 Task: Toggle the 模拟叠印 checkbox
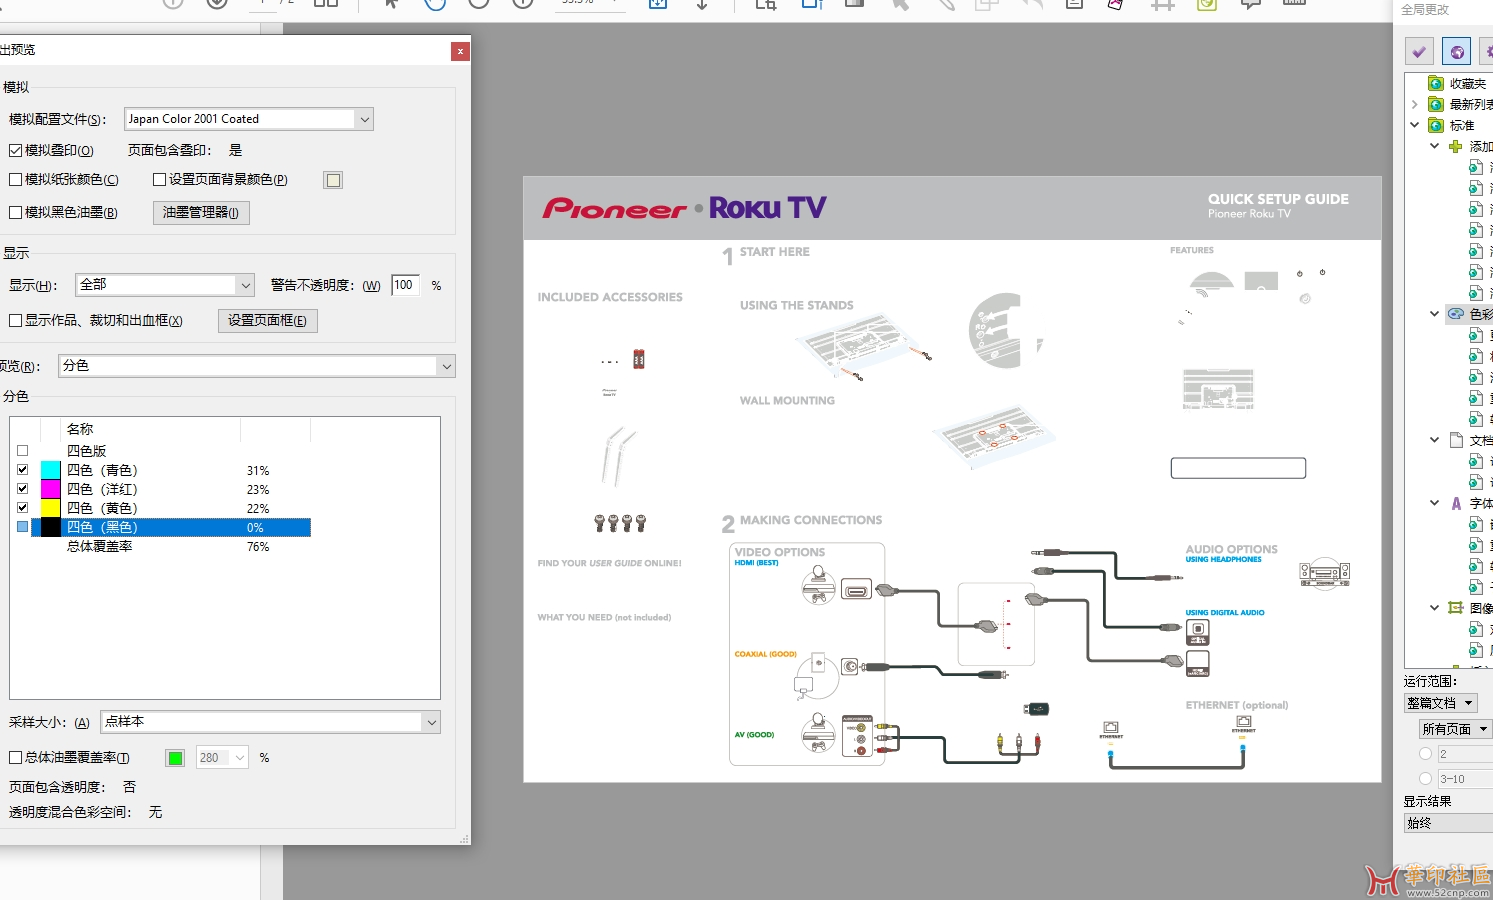click(16, 150)
